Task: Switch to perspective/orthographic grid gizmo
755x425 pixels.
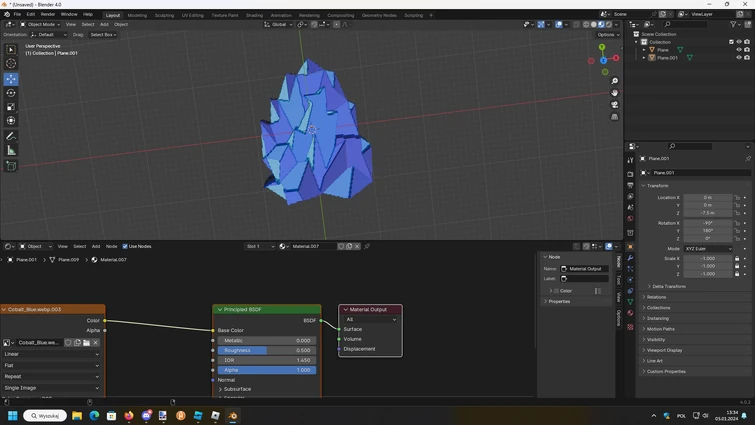Action: (x=614, y=117)
